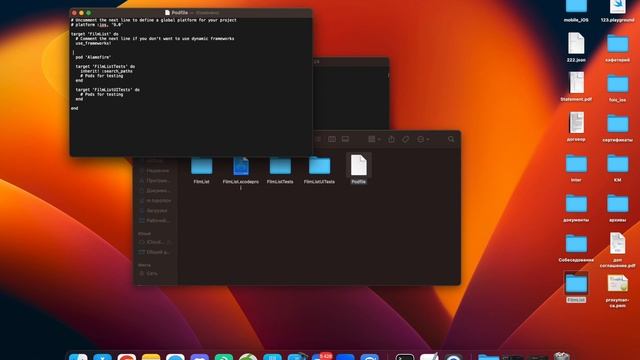The height and width of the screenshot is (360, 640).
Task: Click the Finder search icon
Action: click(x=451, y=139)
